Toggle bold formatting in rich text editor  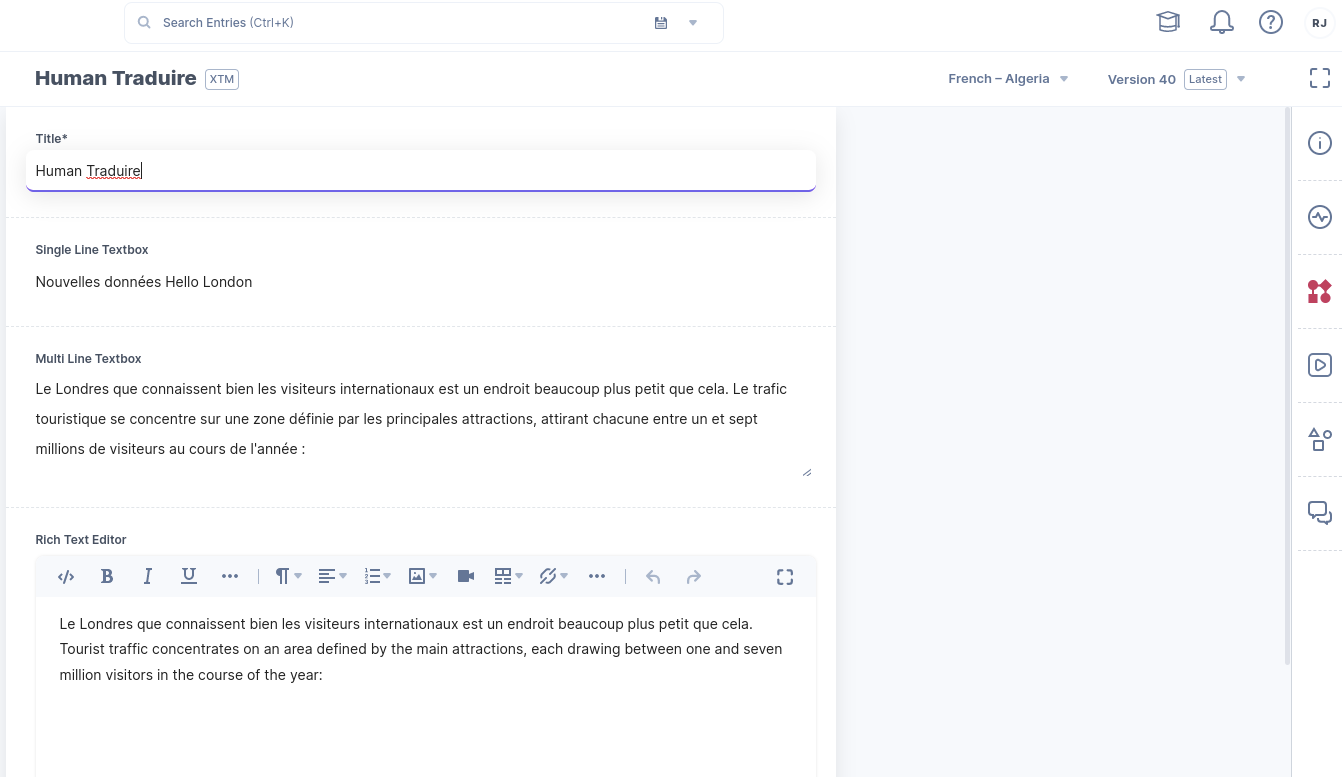click(x=107, y=576)
